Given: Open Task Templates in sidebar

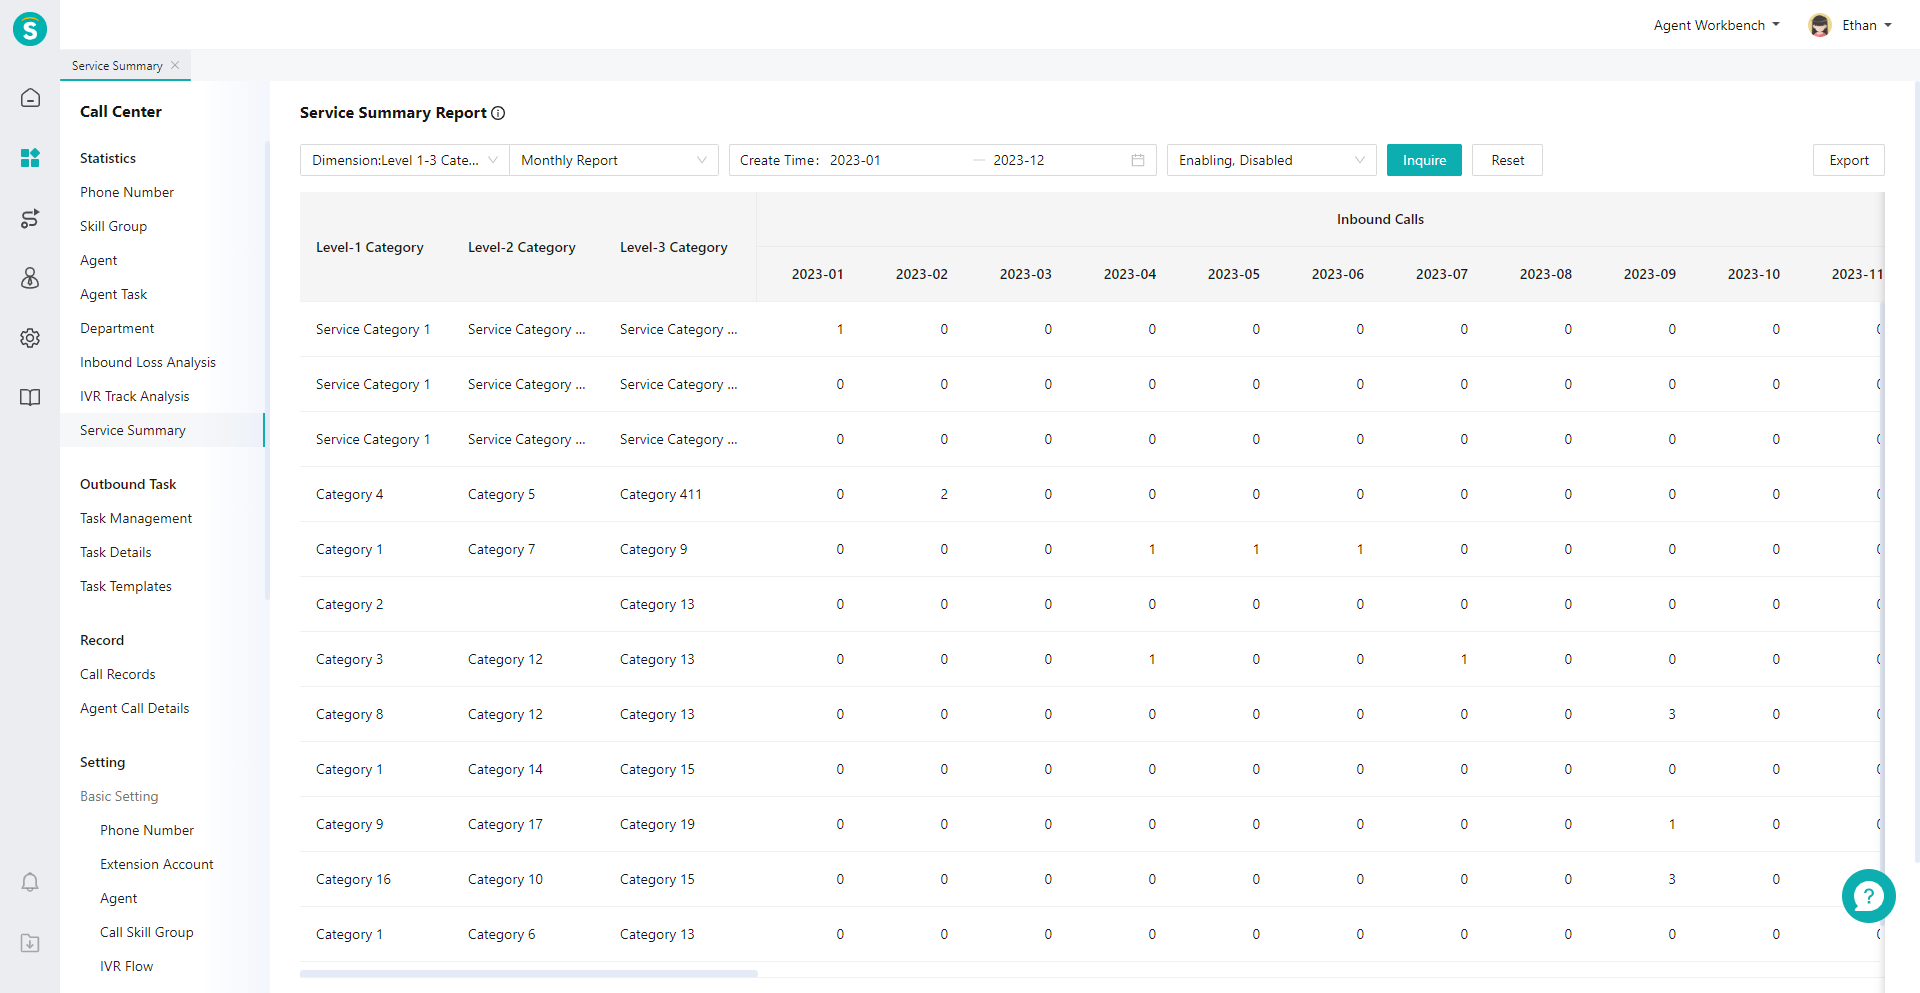Looking at the screenshot, I should pyautogui.click(x=126, y=586).
